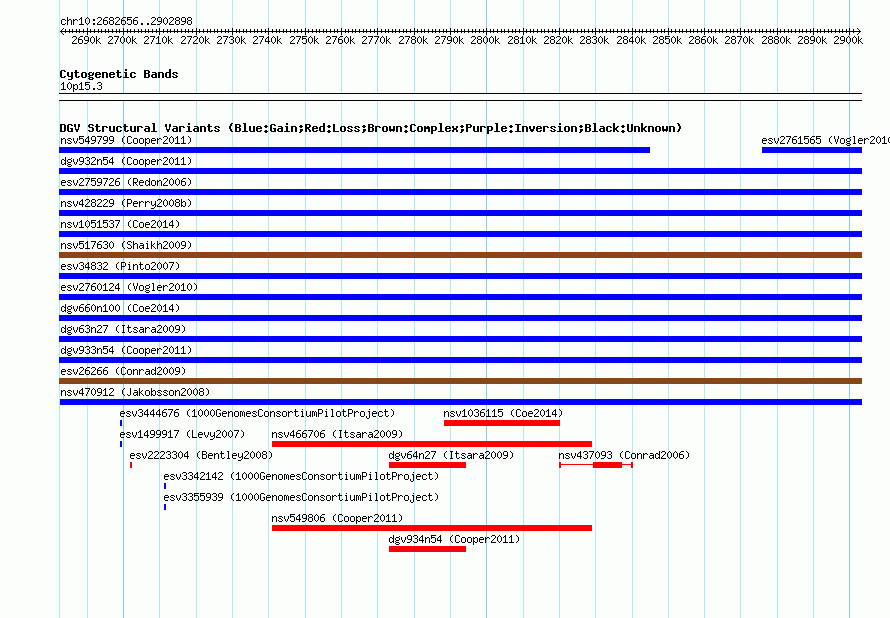Select the dgv660n100 (Coe2014) label

click(x=120, y=308)
